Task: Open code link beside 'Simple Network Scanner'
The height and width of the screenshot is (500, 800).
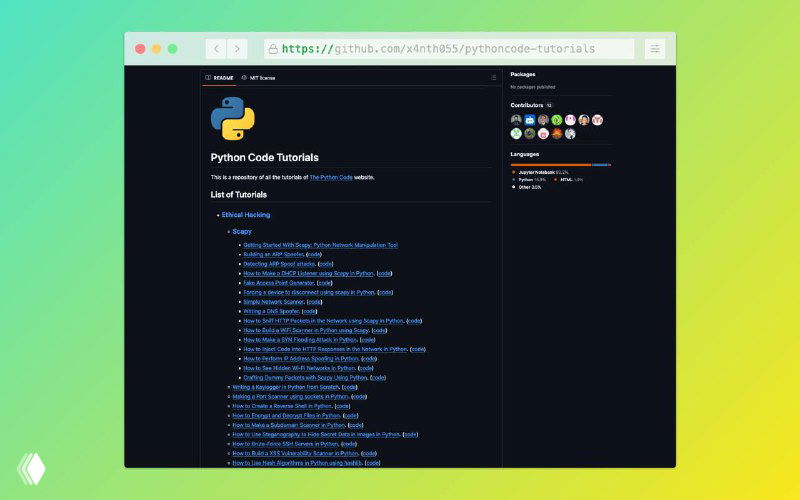Action: point(314,302)
